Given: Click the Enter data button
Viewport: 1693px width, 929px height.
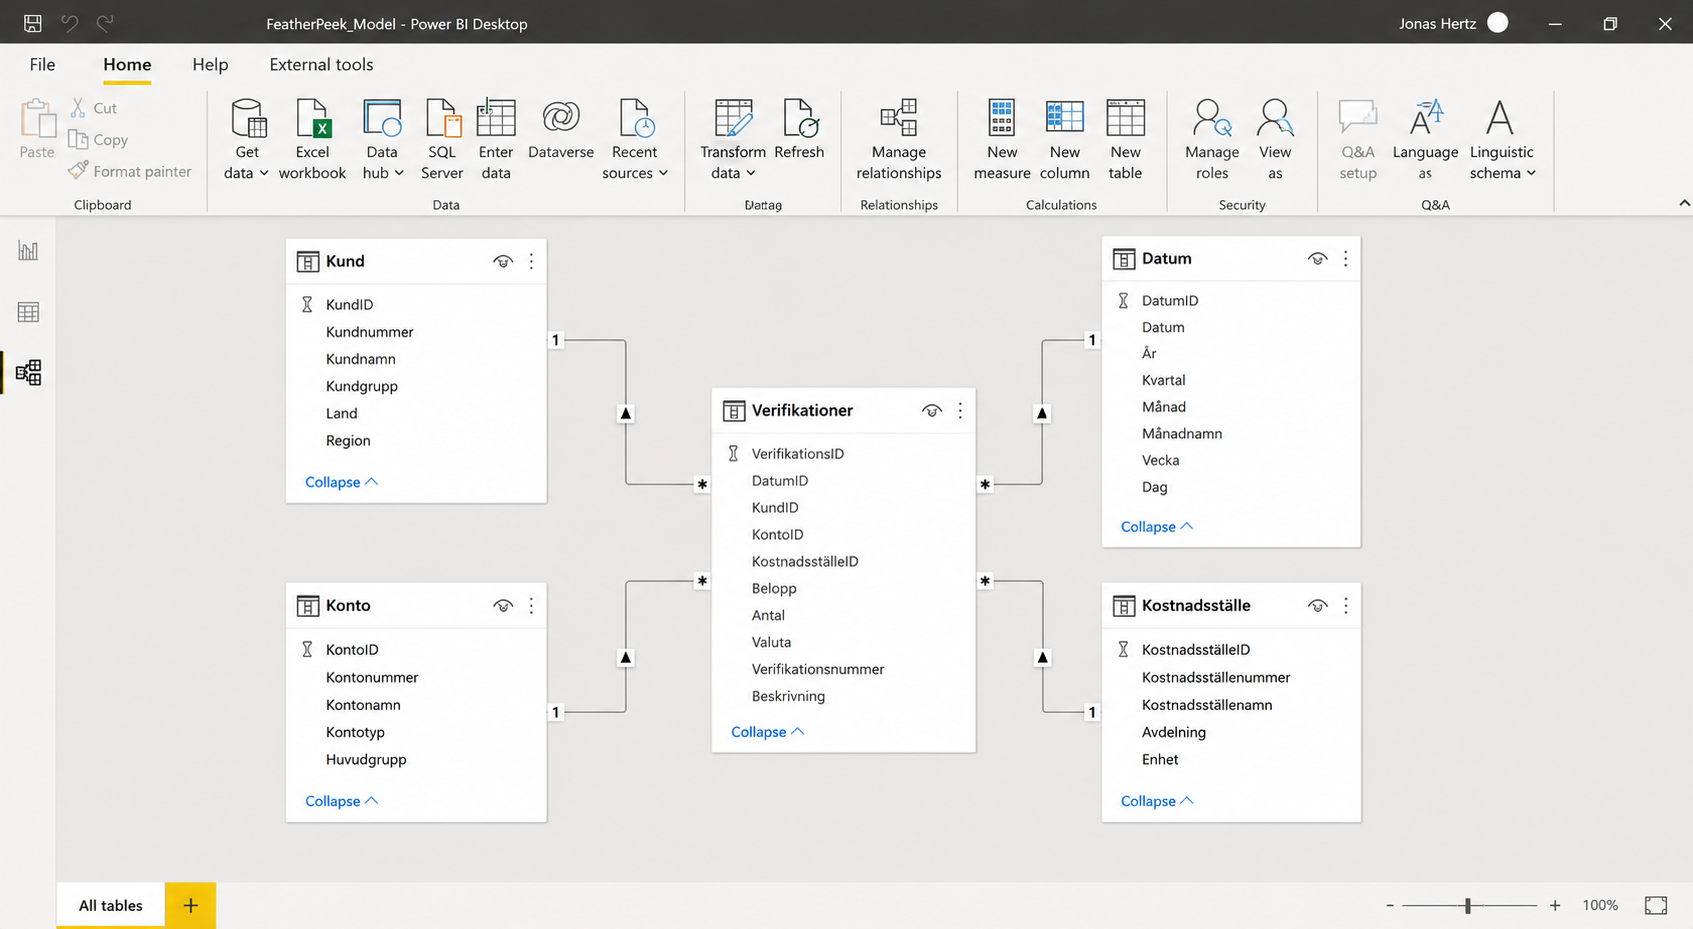Looking at the screenshot, I should pos(496,139).
